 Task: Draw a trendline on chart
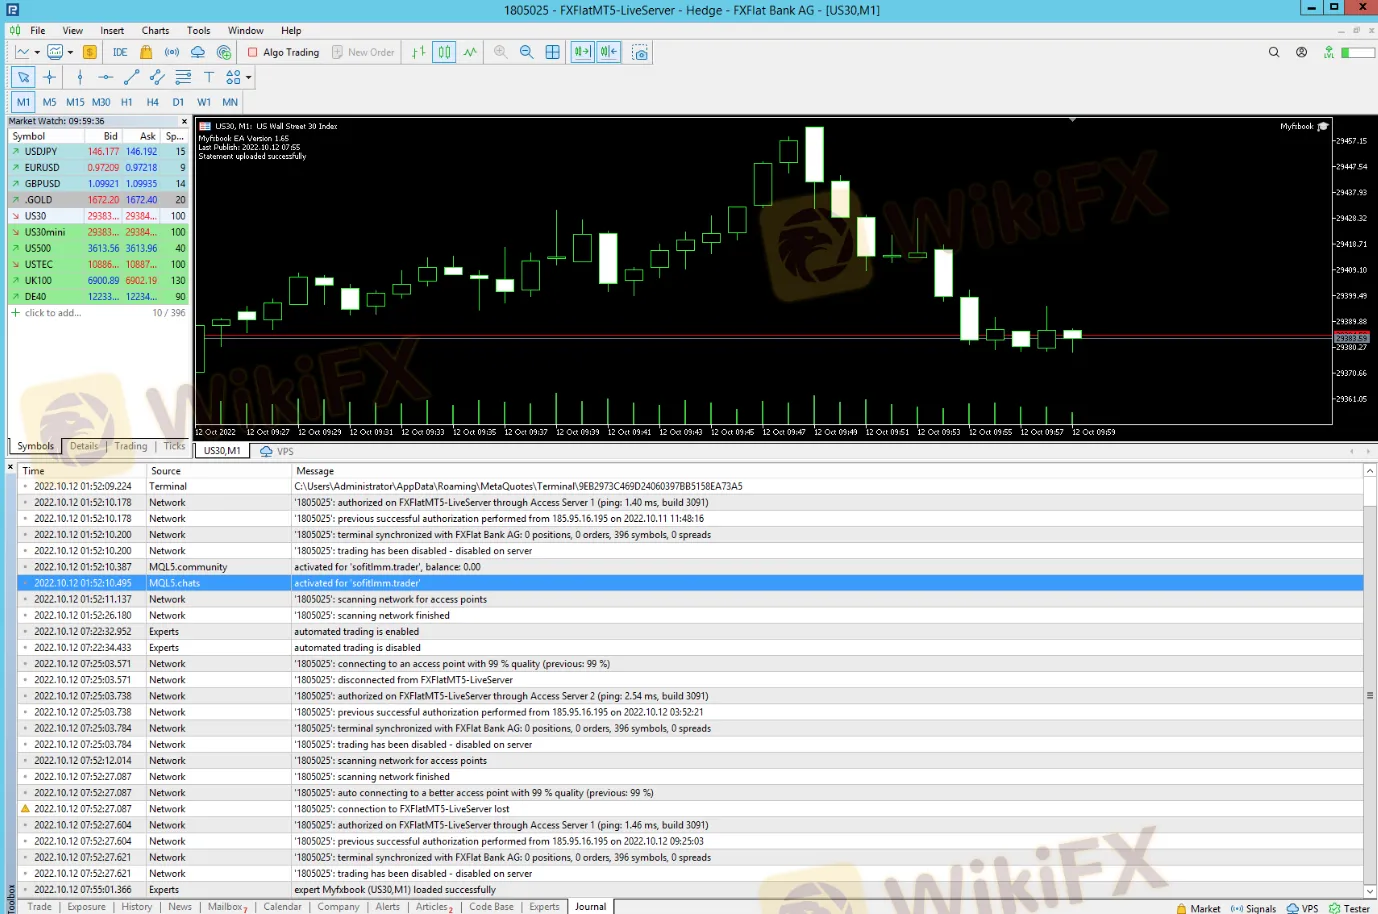click(x=131, y=77)
